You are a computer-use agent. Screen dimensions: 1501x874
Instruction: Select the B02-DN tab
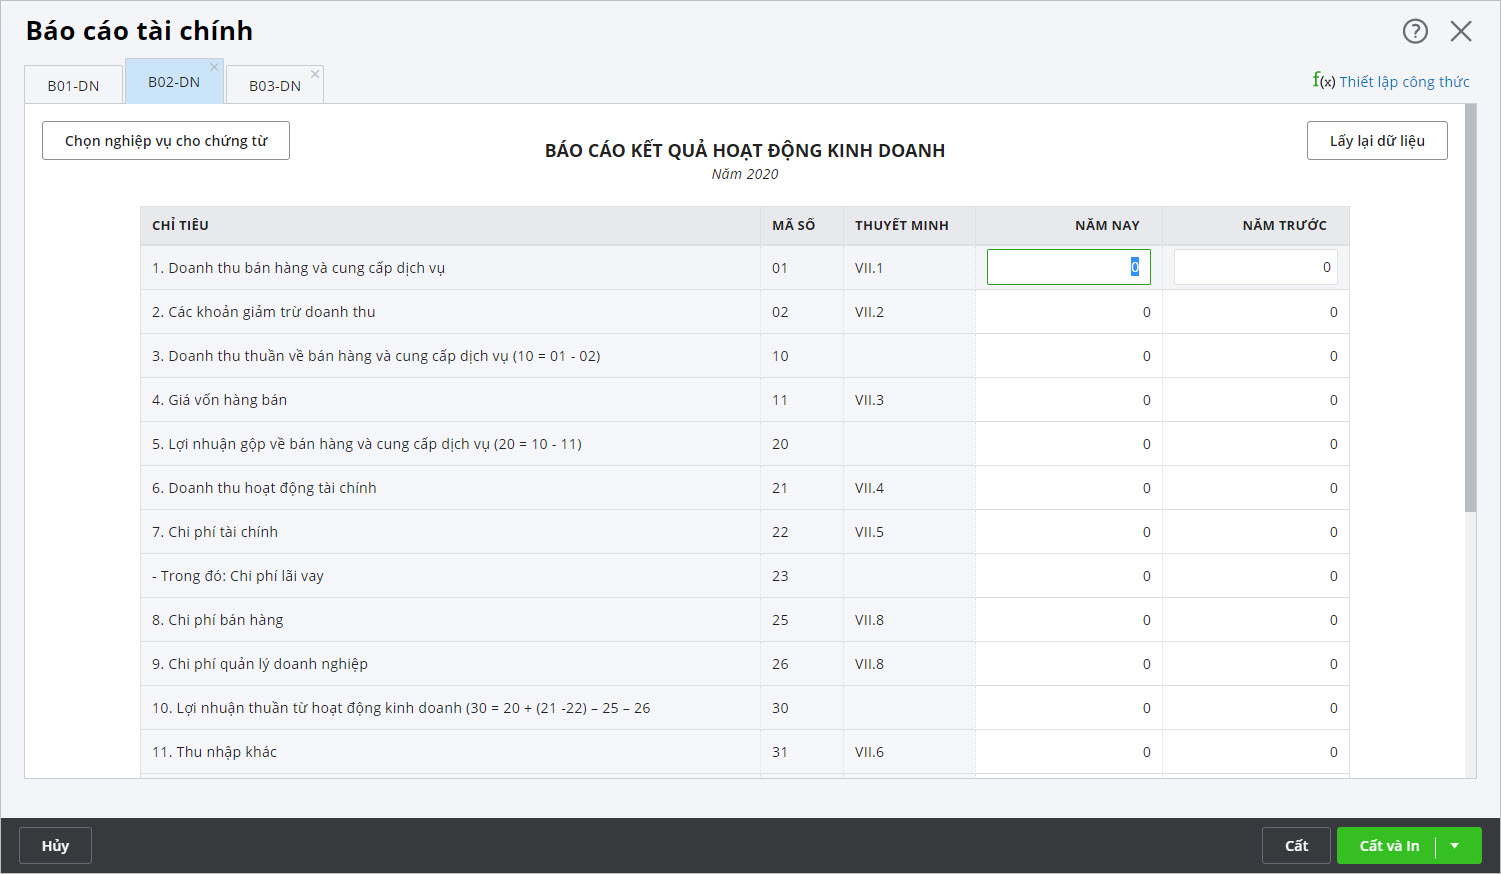point(173,82)
